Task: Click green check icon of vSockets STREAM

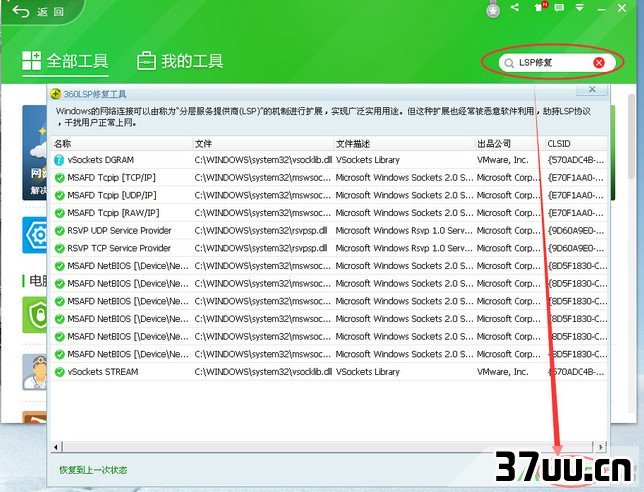Action: pos(60,372)
